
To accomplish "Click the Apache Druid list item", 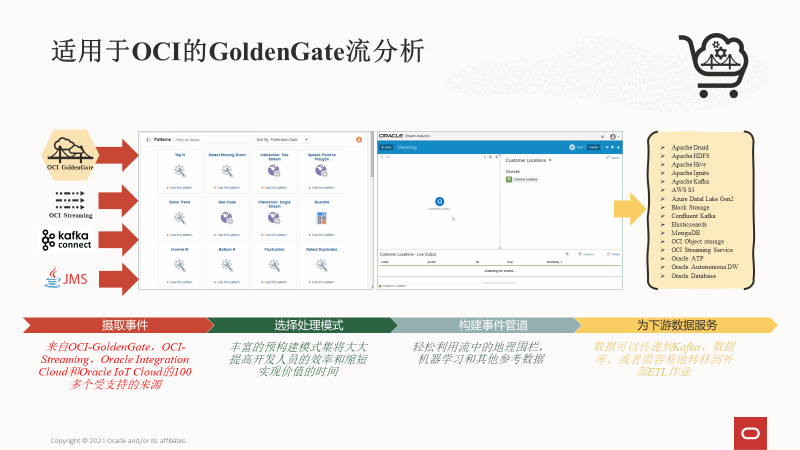I will point(689,147).
